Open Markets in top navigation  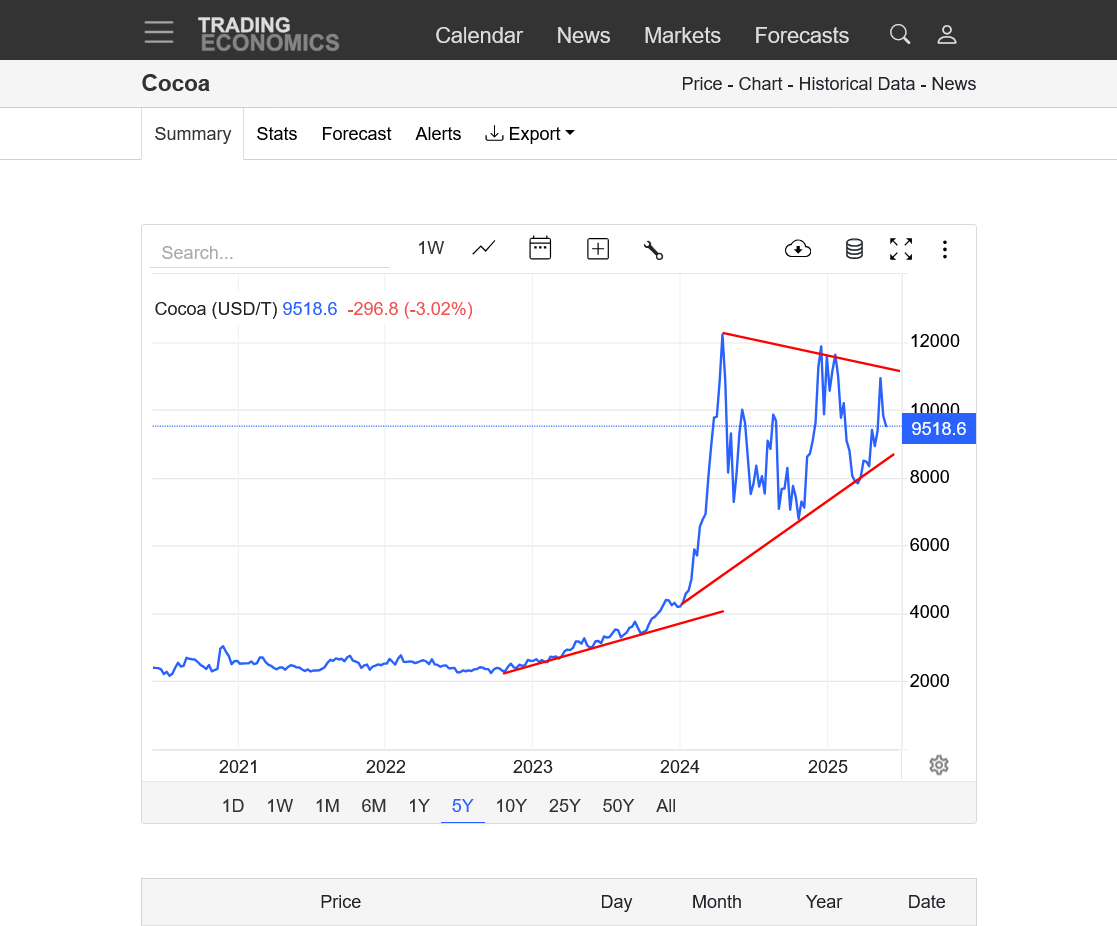(x=682, y=35)
